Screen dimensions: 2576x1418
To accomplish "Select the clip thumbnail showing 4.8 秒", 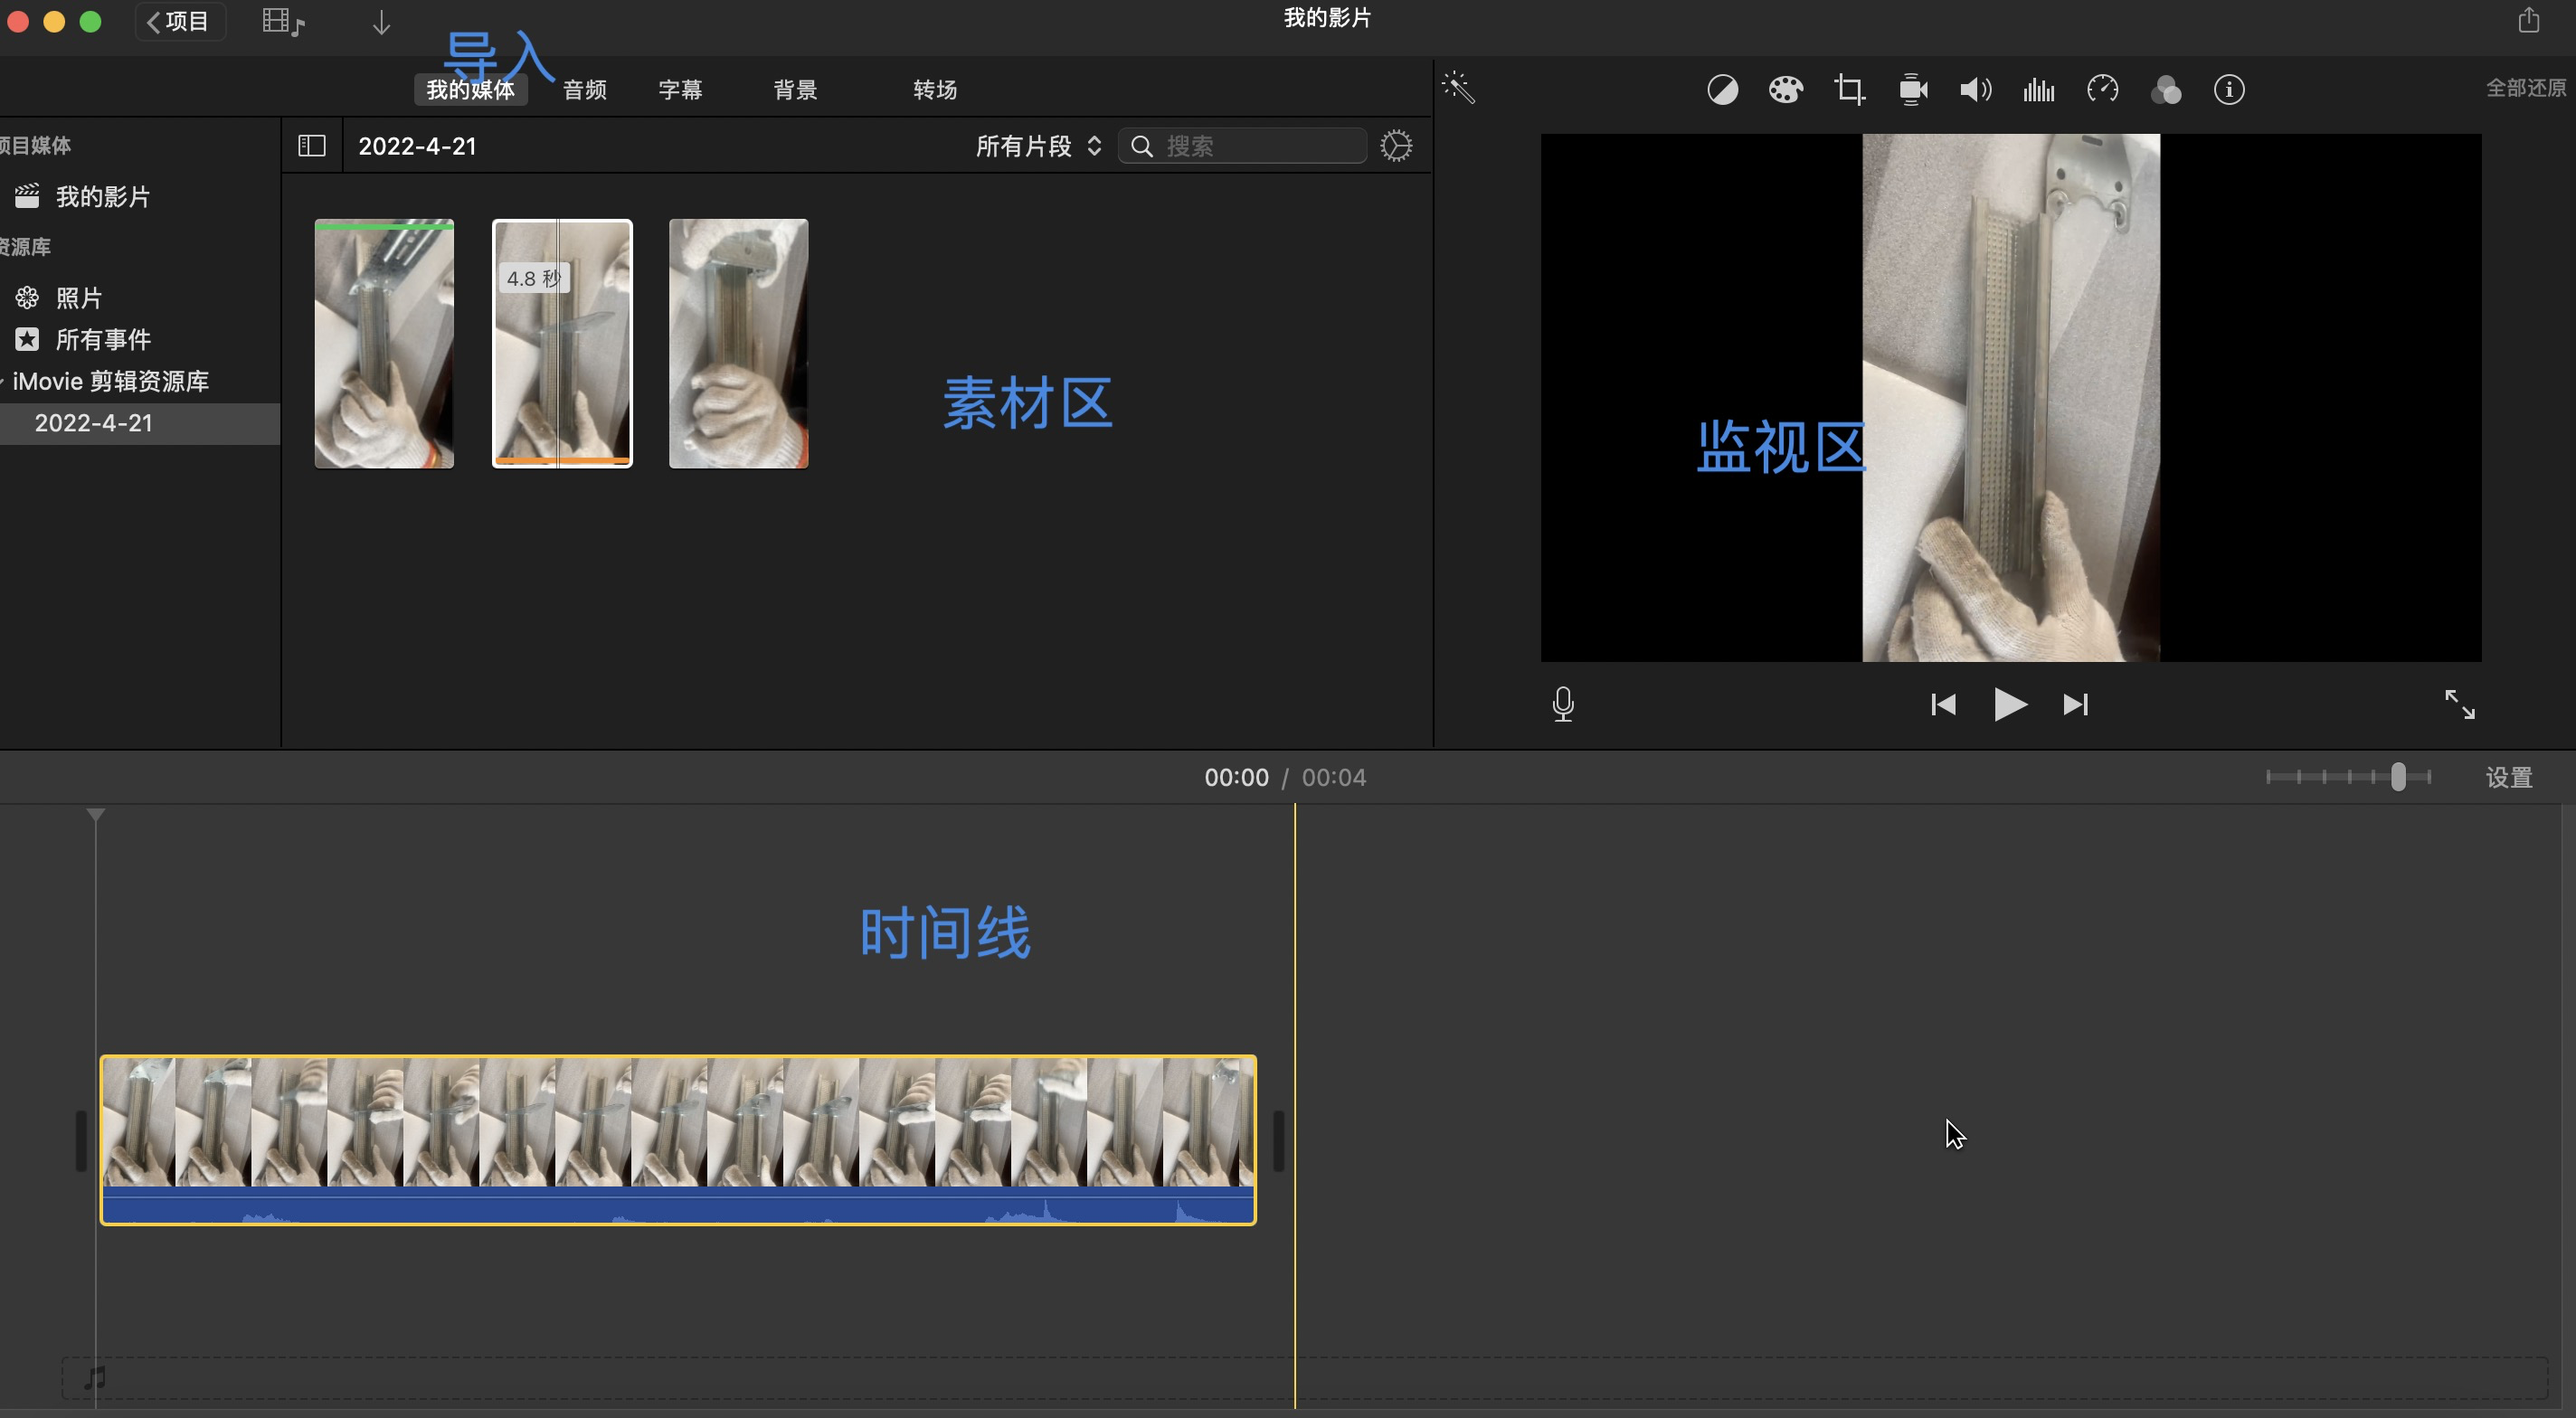I will click(x=562, y=343).
